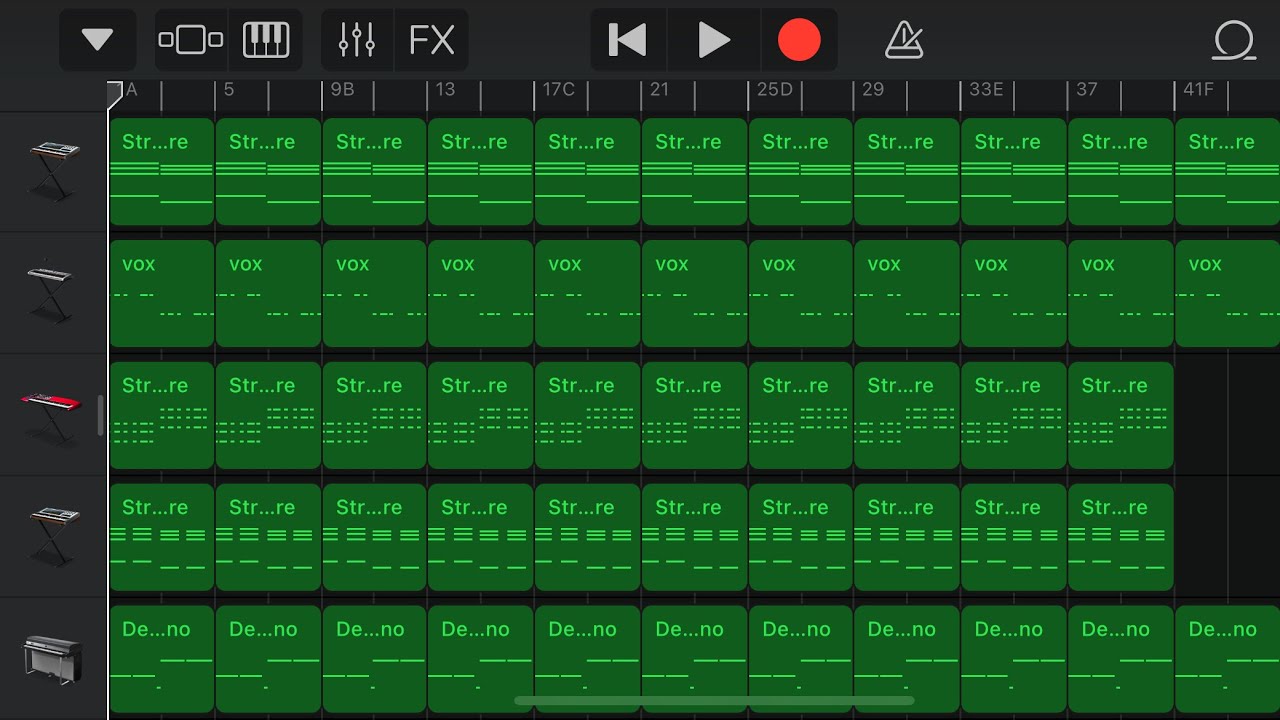Select the electric piano track icon

pyautogui.click(x=53, y=660)
